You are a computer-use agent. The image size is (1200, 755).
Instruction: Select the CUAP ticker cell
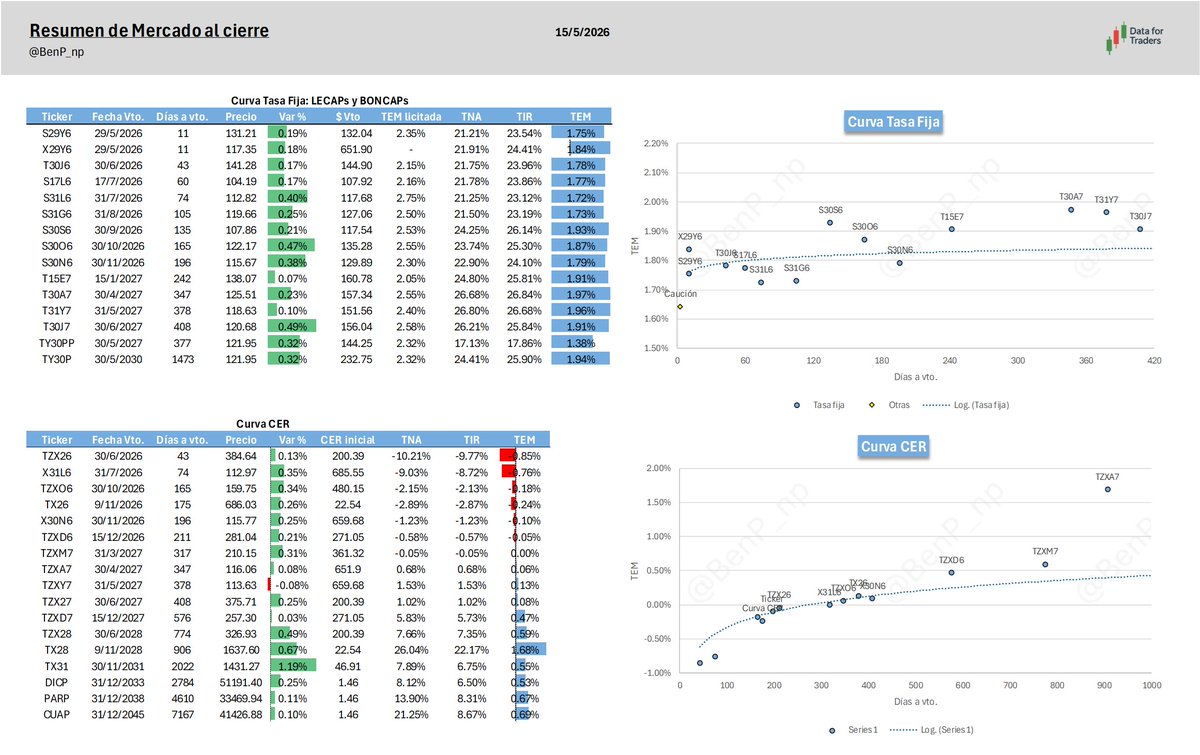[56, 717]
